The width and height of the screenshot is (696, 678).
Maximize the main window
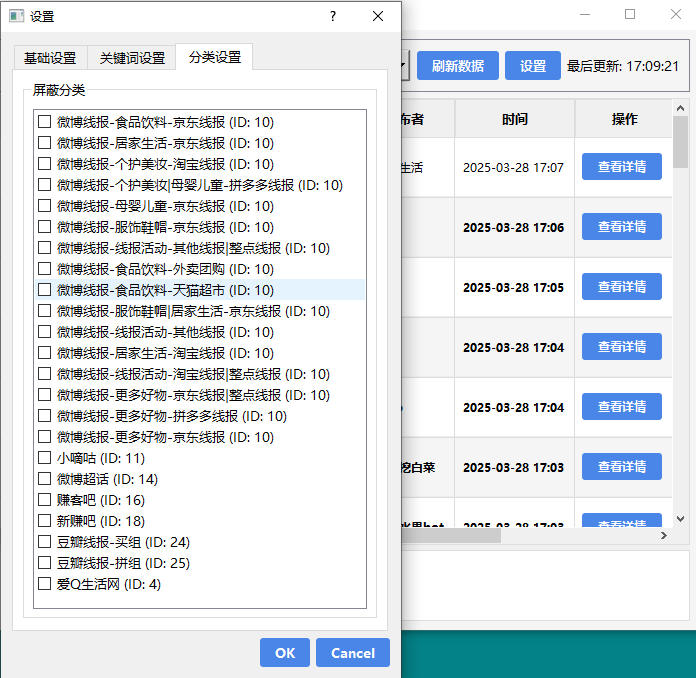point(630,15)
